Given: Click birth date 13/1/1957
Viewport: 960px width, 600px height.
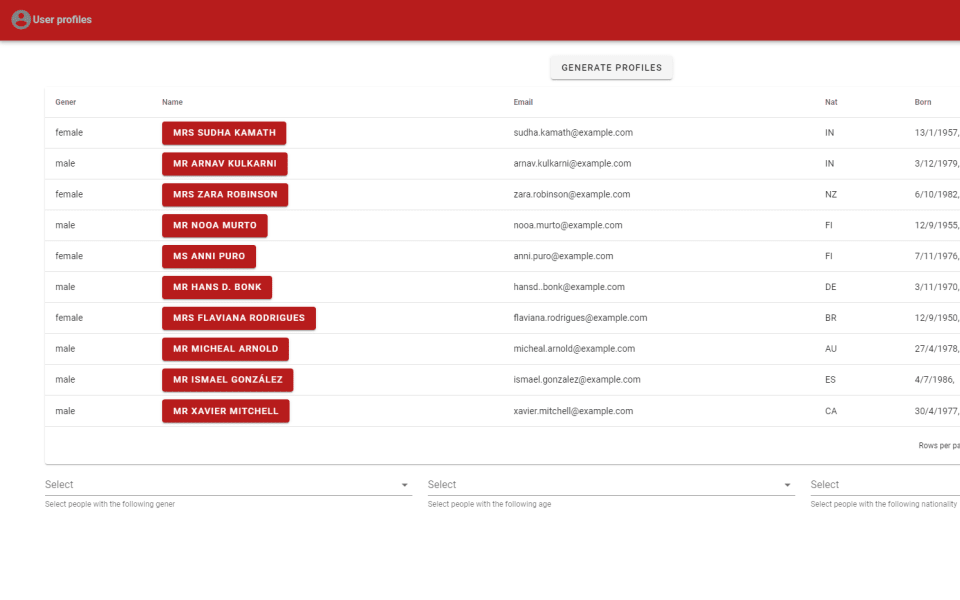Looking at the screenshot, I should 937,132.
